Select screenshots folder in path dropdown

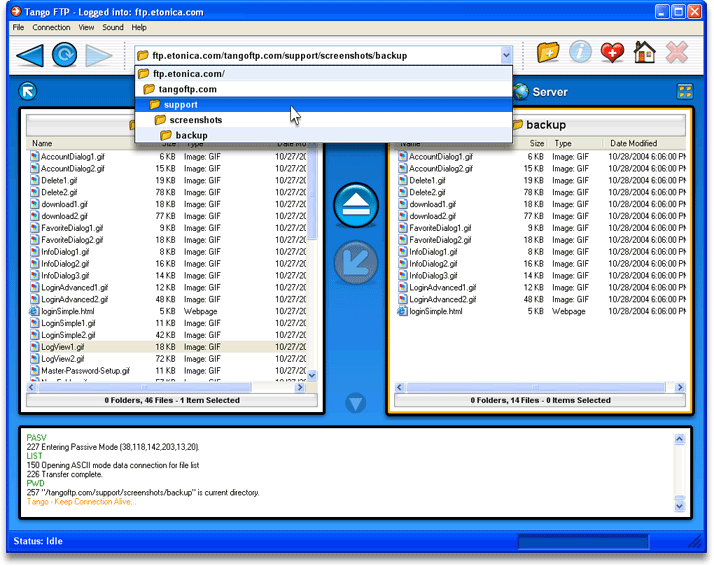point(324,120)
